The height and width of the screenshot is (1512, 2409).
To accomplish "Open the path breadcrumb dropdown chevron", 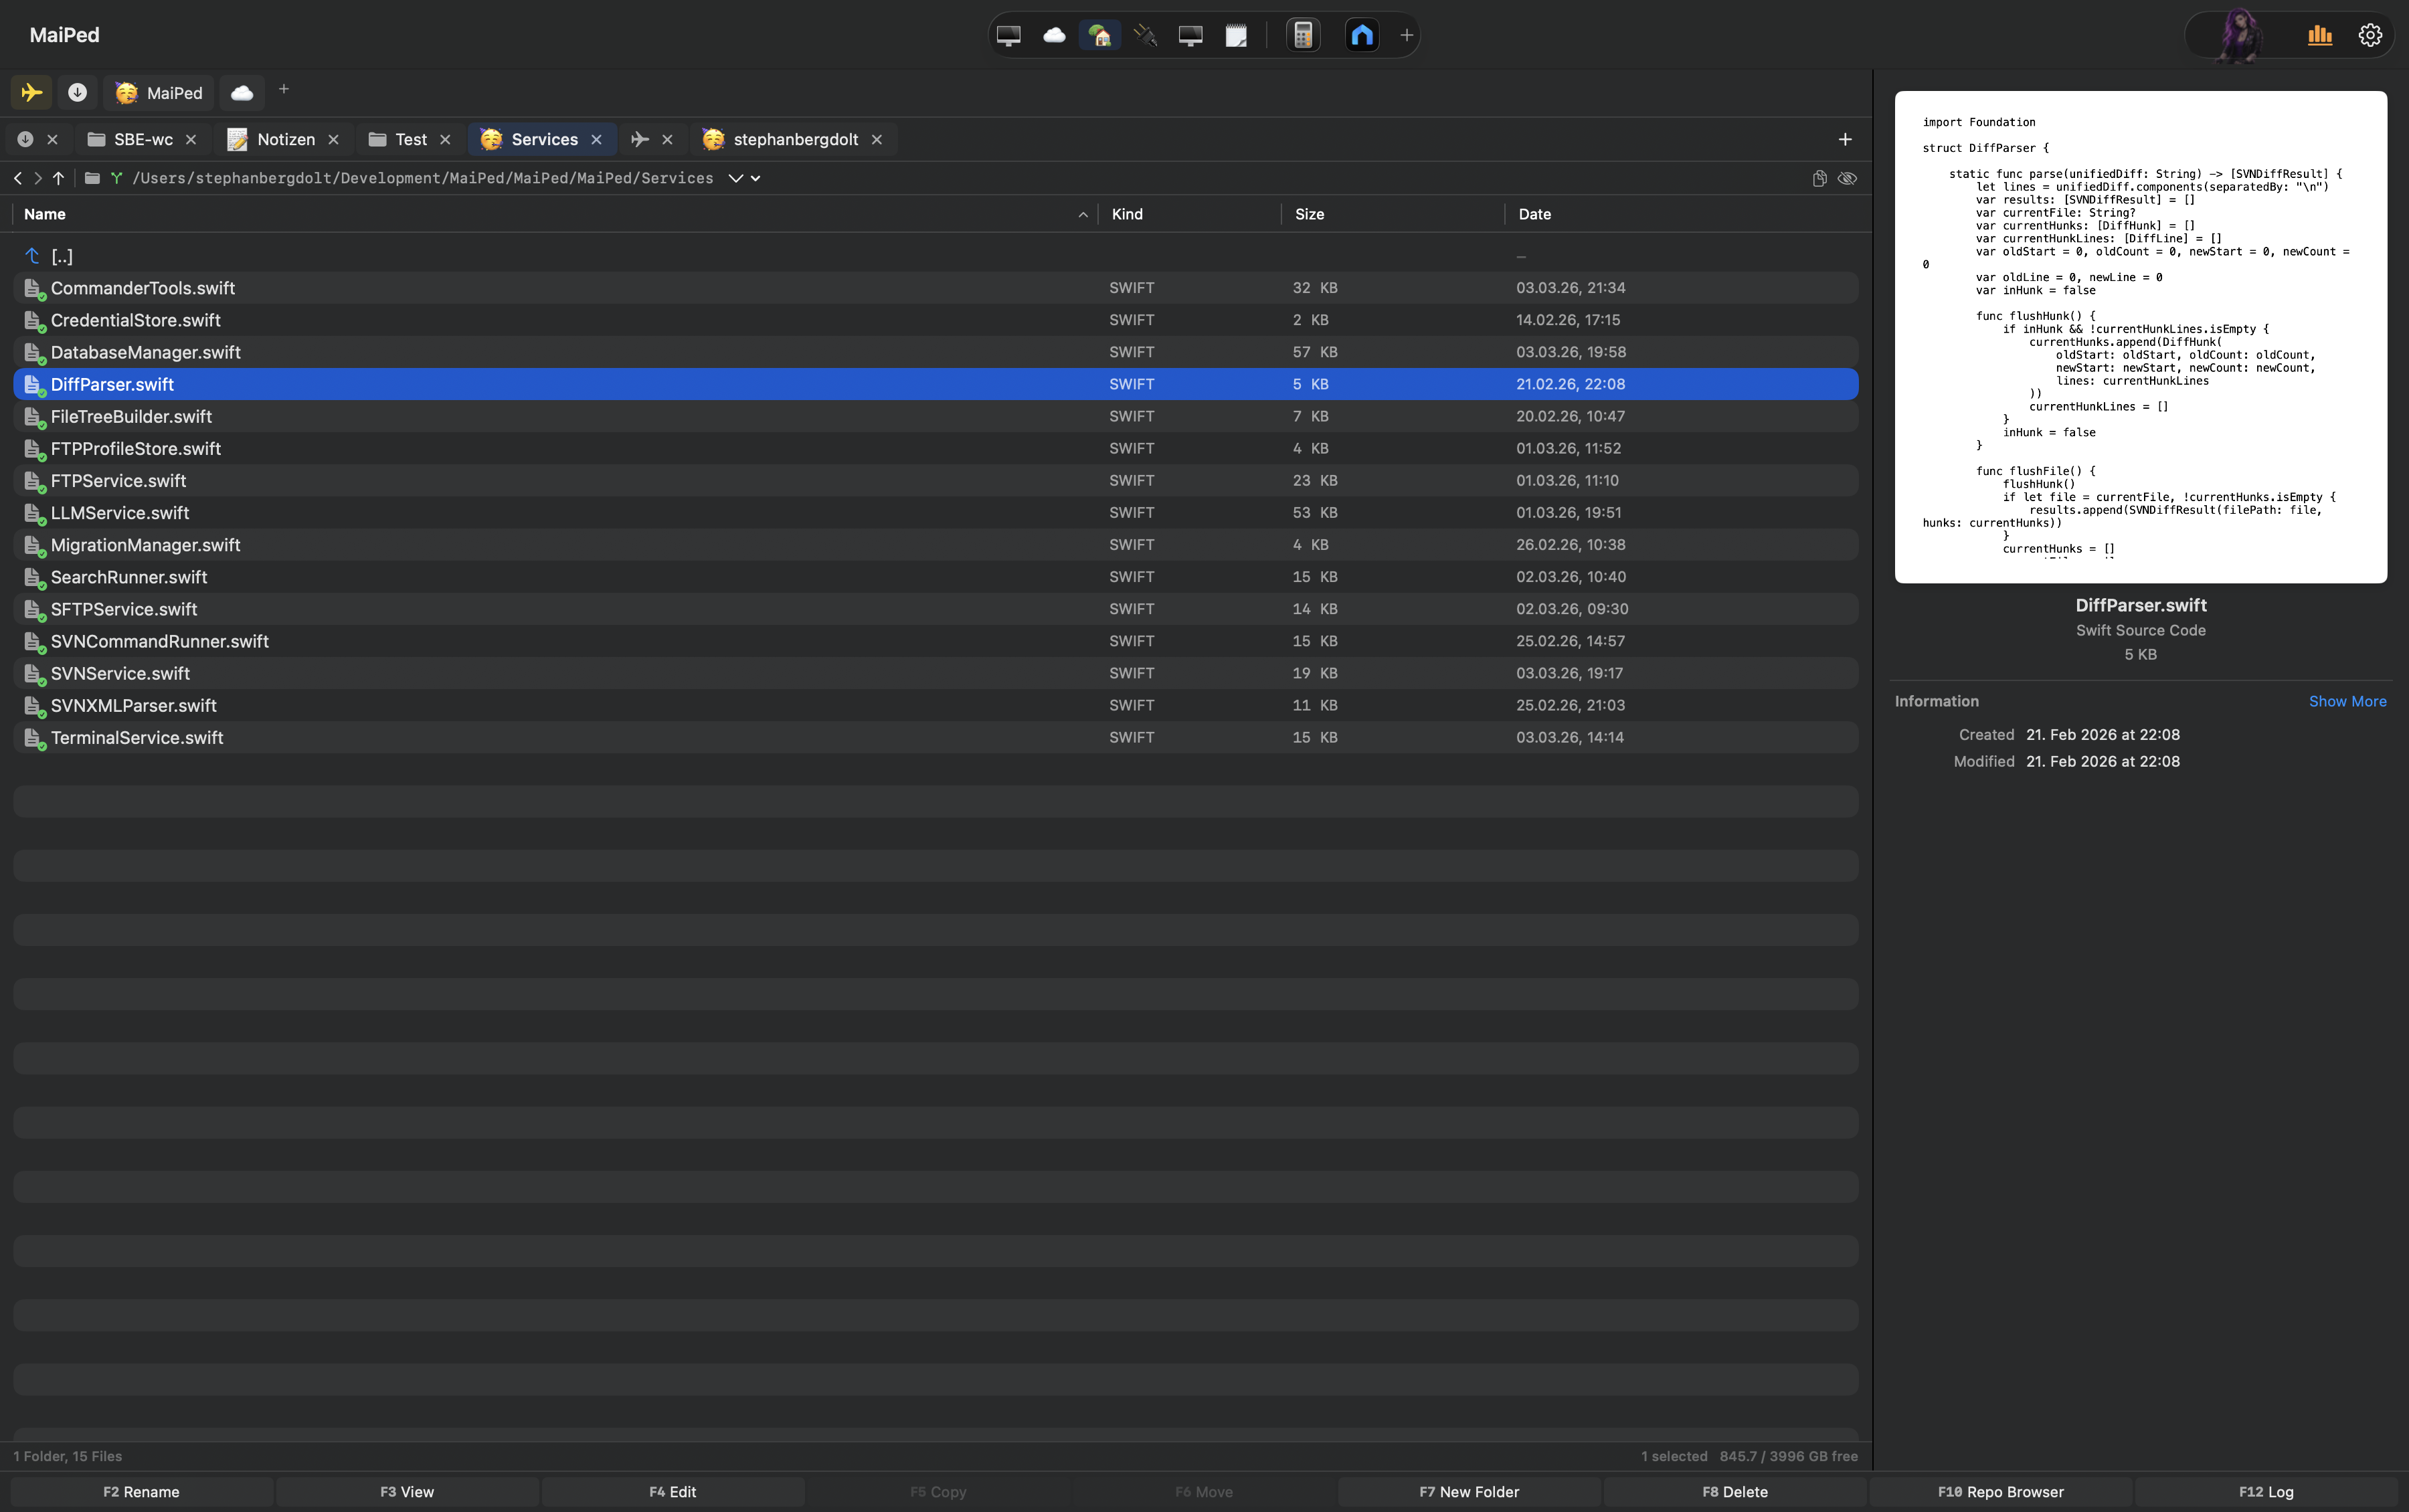I will click(x=736, y=178).
